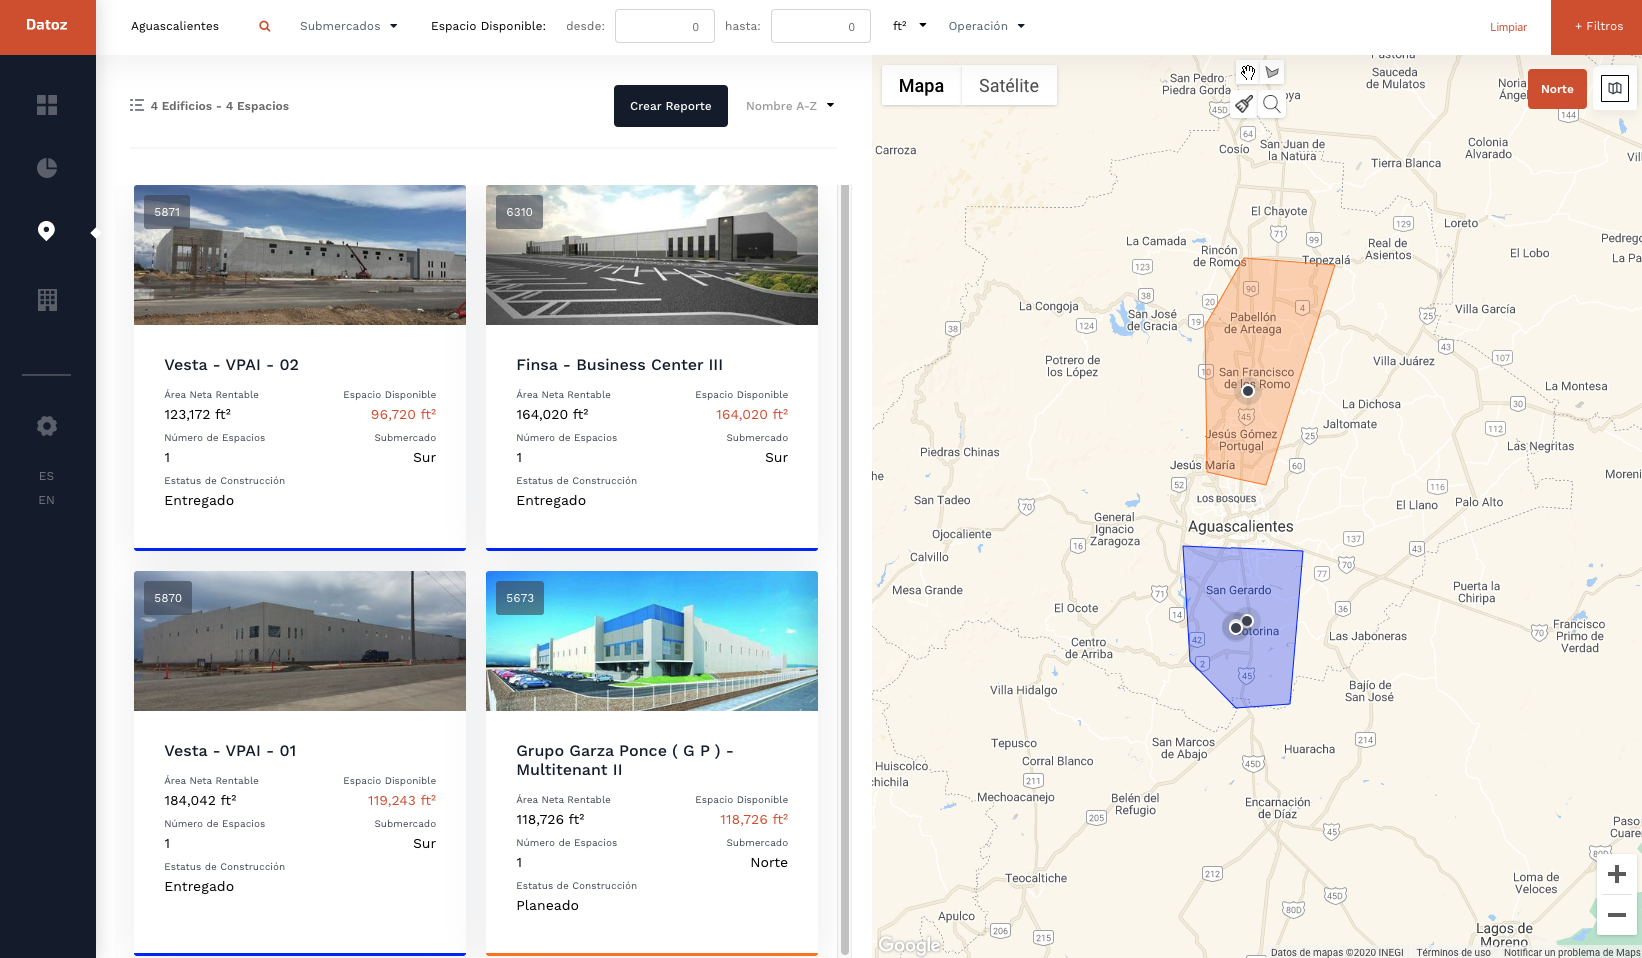
Task: Click the Crear Reporte button
Action: 671,106
